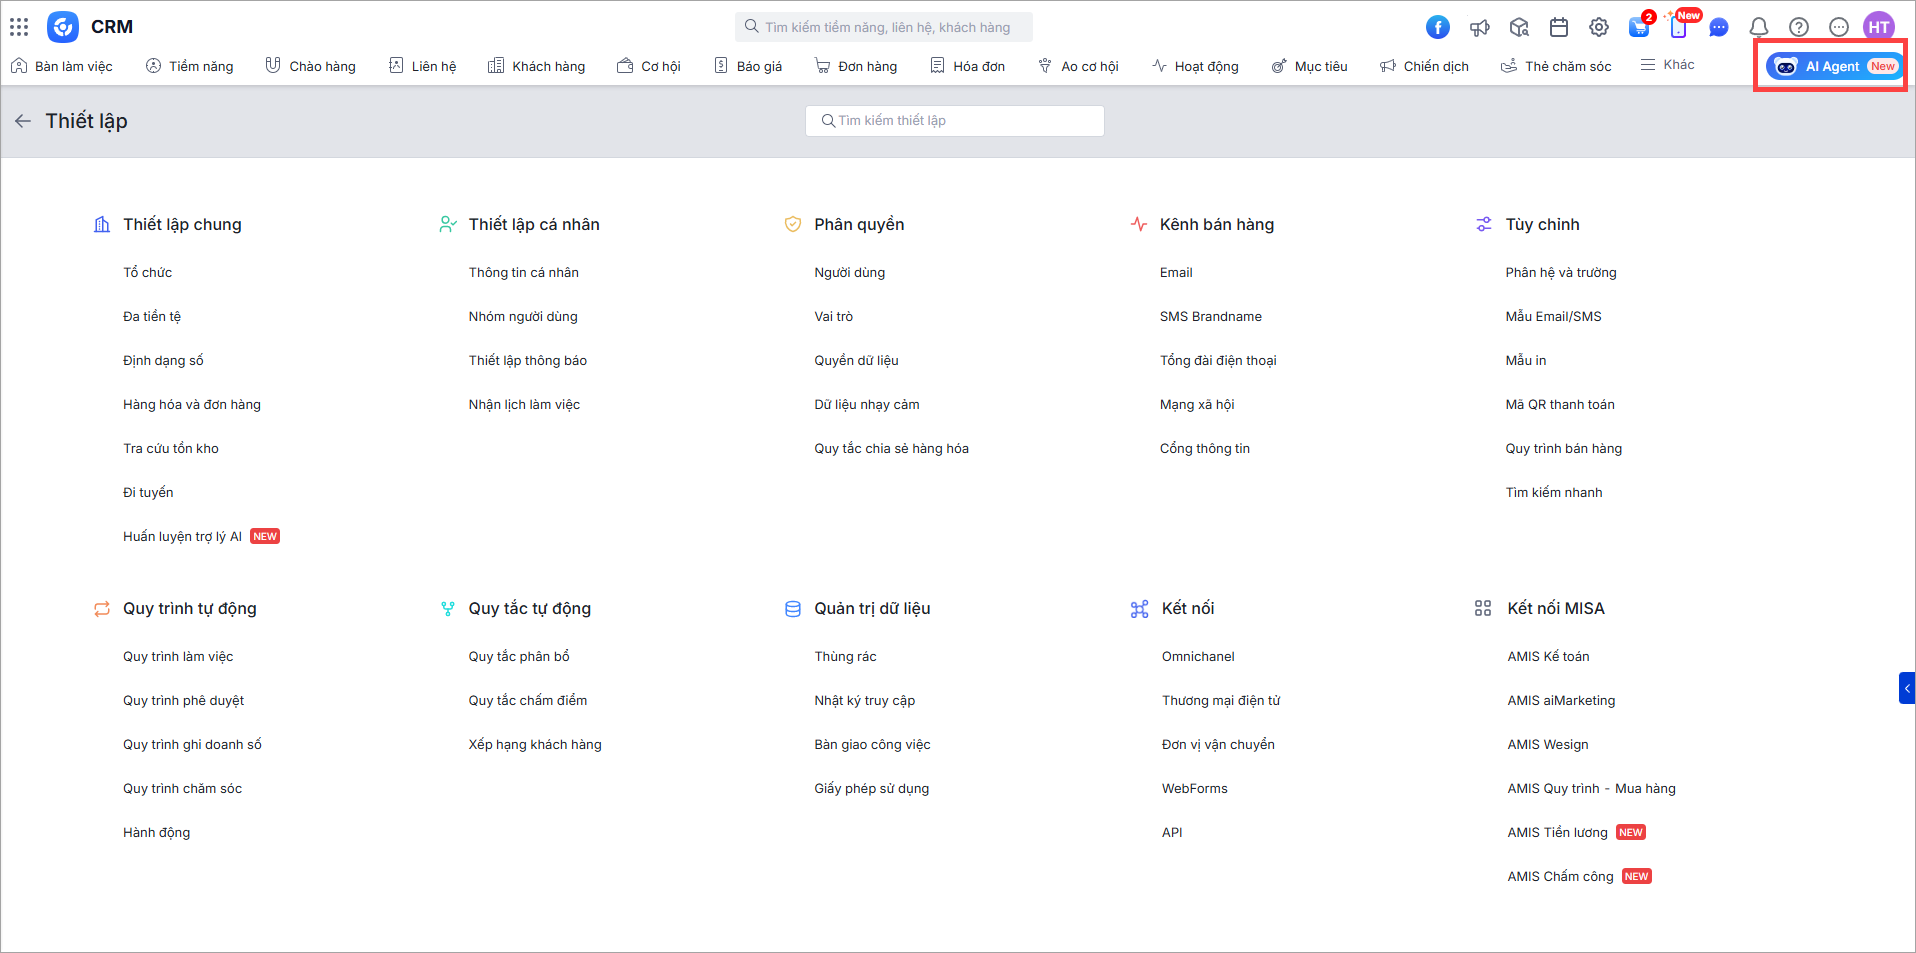Expand the right side panel chevron
Screen dimensions: 1916x953
1907,688
